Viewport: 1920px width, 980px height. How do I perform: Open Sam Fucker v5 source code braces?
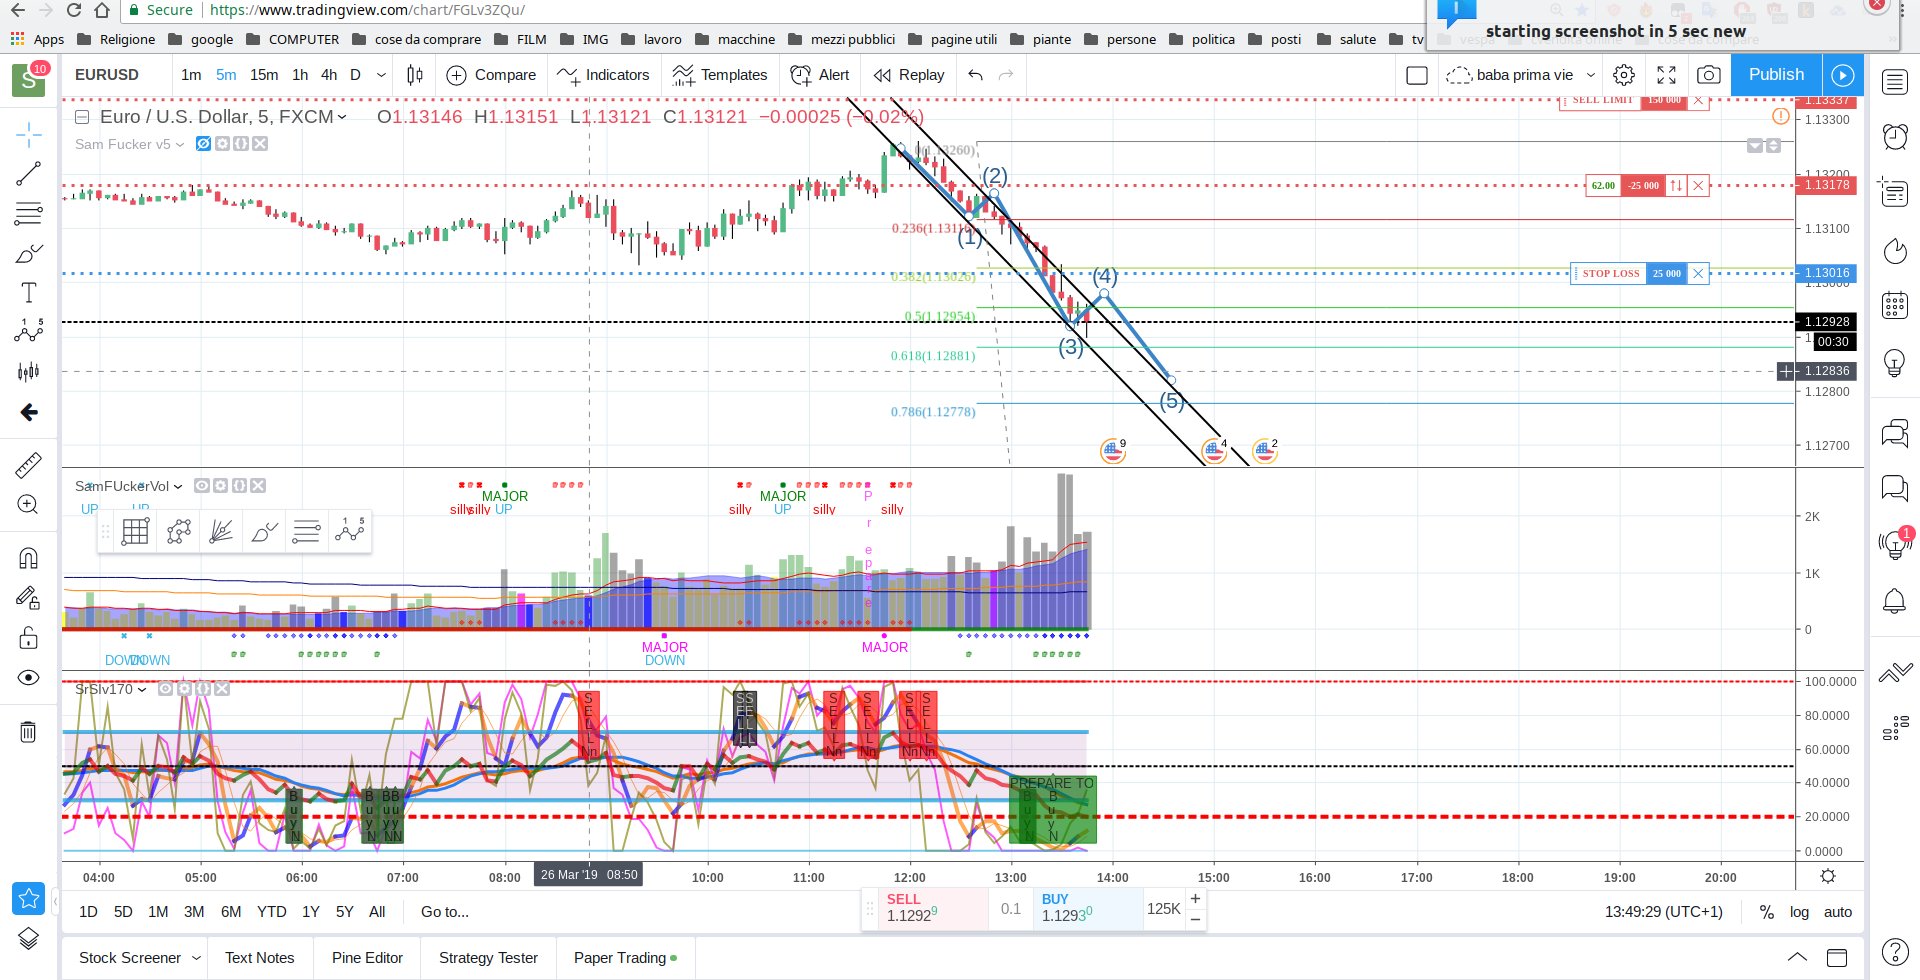(x=241, y=144)
